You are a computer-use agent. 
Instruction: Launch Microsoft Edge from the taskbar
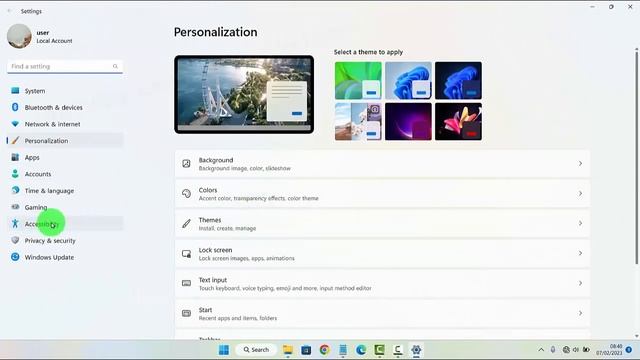[361, 350]
